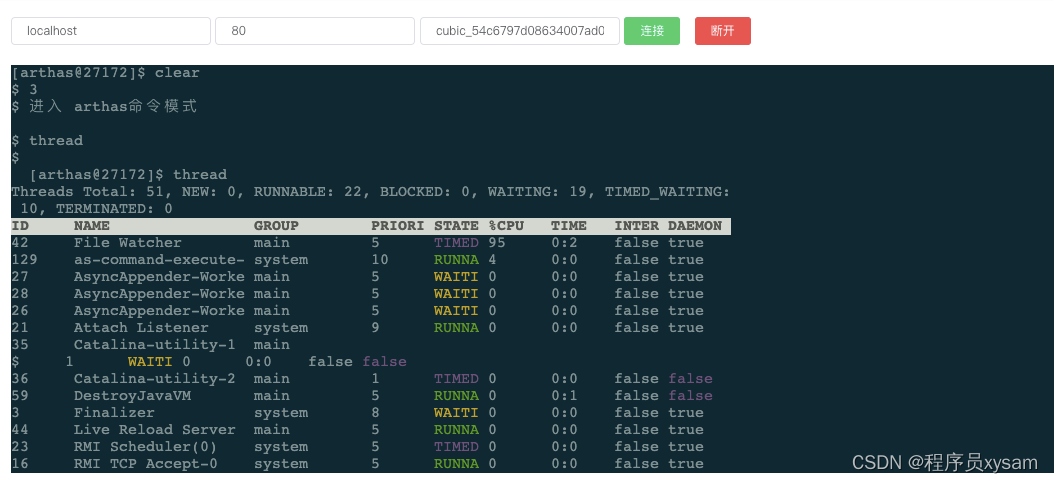This screenshot has width=1054, height=483.
Task: Click the TIMED state of File Watcher
Action: [456, 243]
